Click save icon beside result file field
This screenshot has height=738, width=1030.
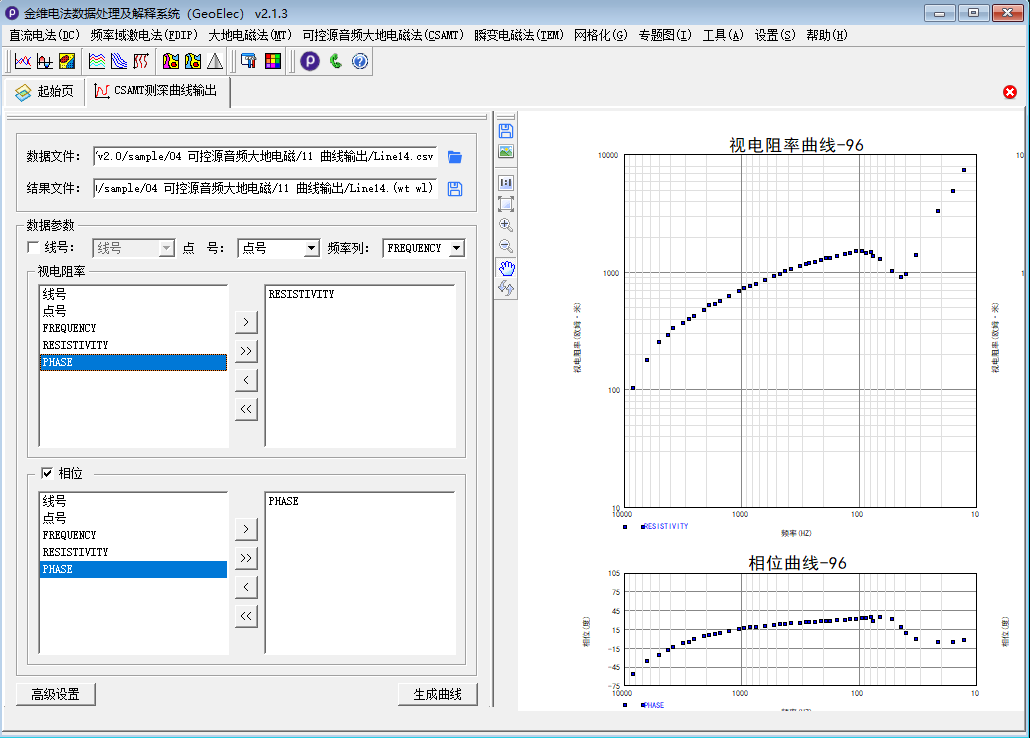click(455, 189)
